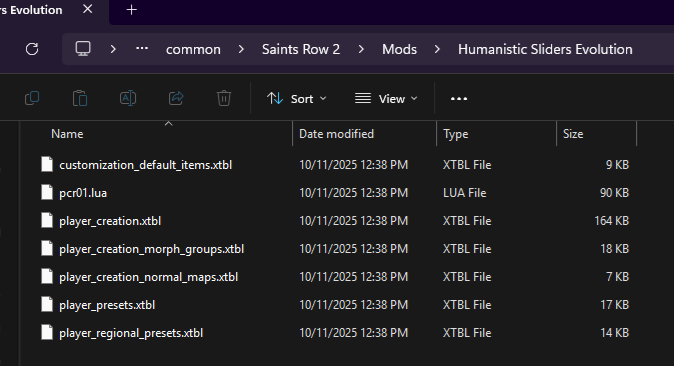
Task: Click Humanistic Sliders Evolution breadcrumb
Action: [x=545, y=49]
